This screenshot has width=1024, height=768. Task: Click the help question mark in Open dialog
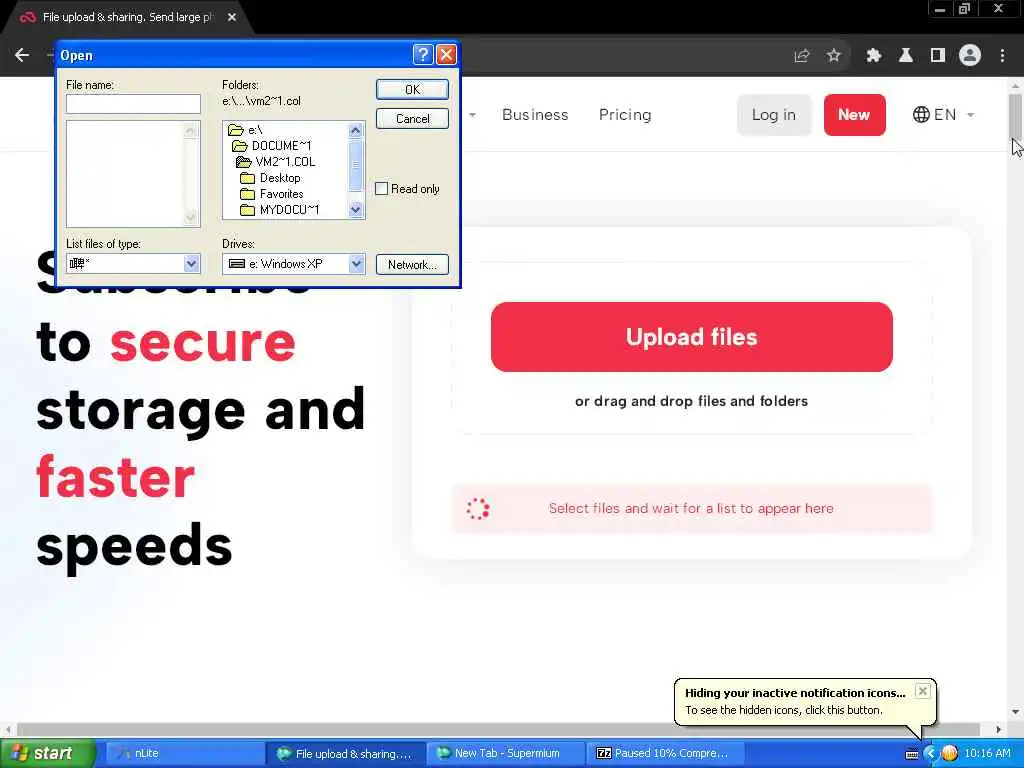point(423,55)
